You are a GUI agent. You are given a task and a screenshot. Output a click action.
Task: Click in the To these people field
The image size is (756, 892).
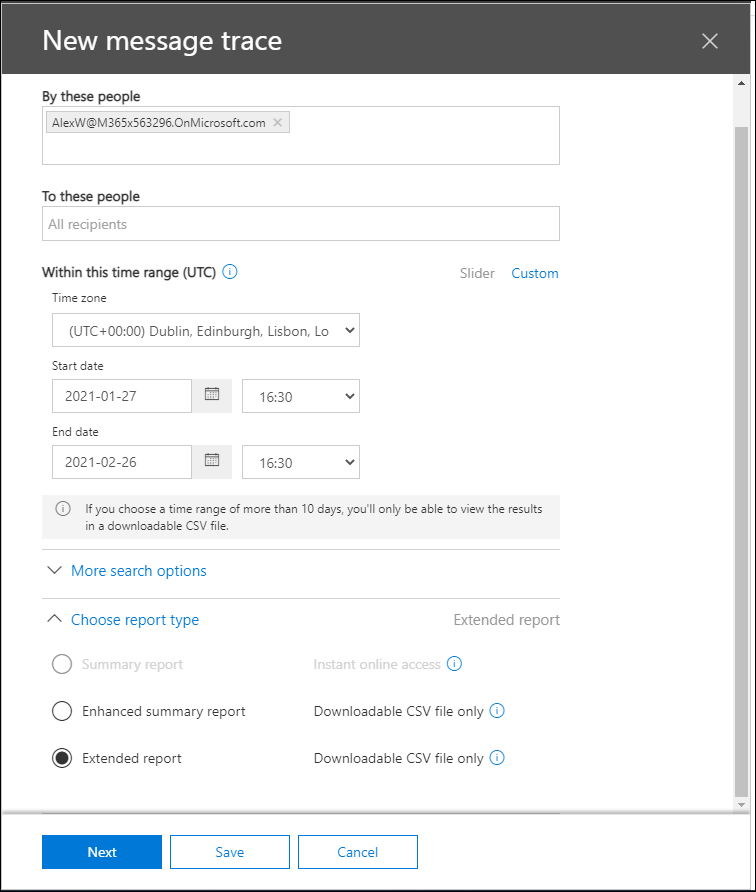(300, 224)
